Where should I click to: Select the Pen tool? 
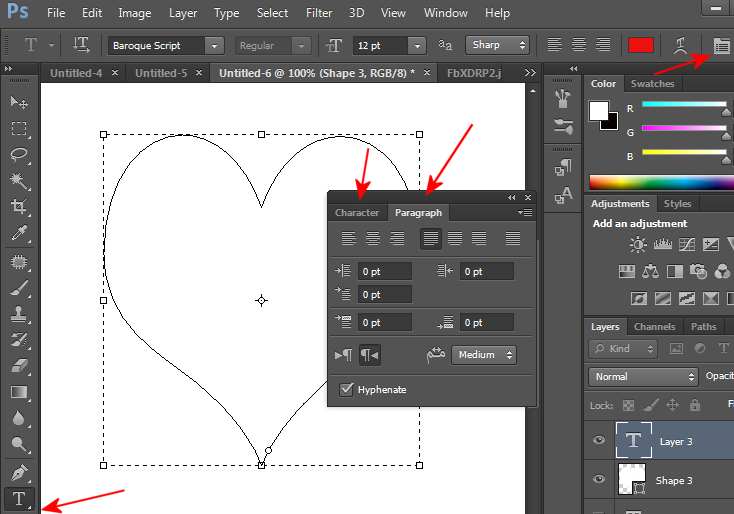click(19, 472)
